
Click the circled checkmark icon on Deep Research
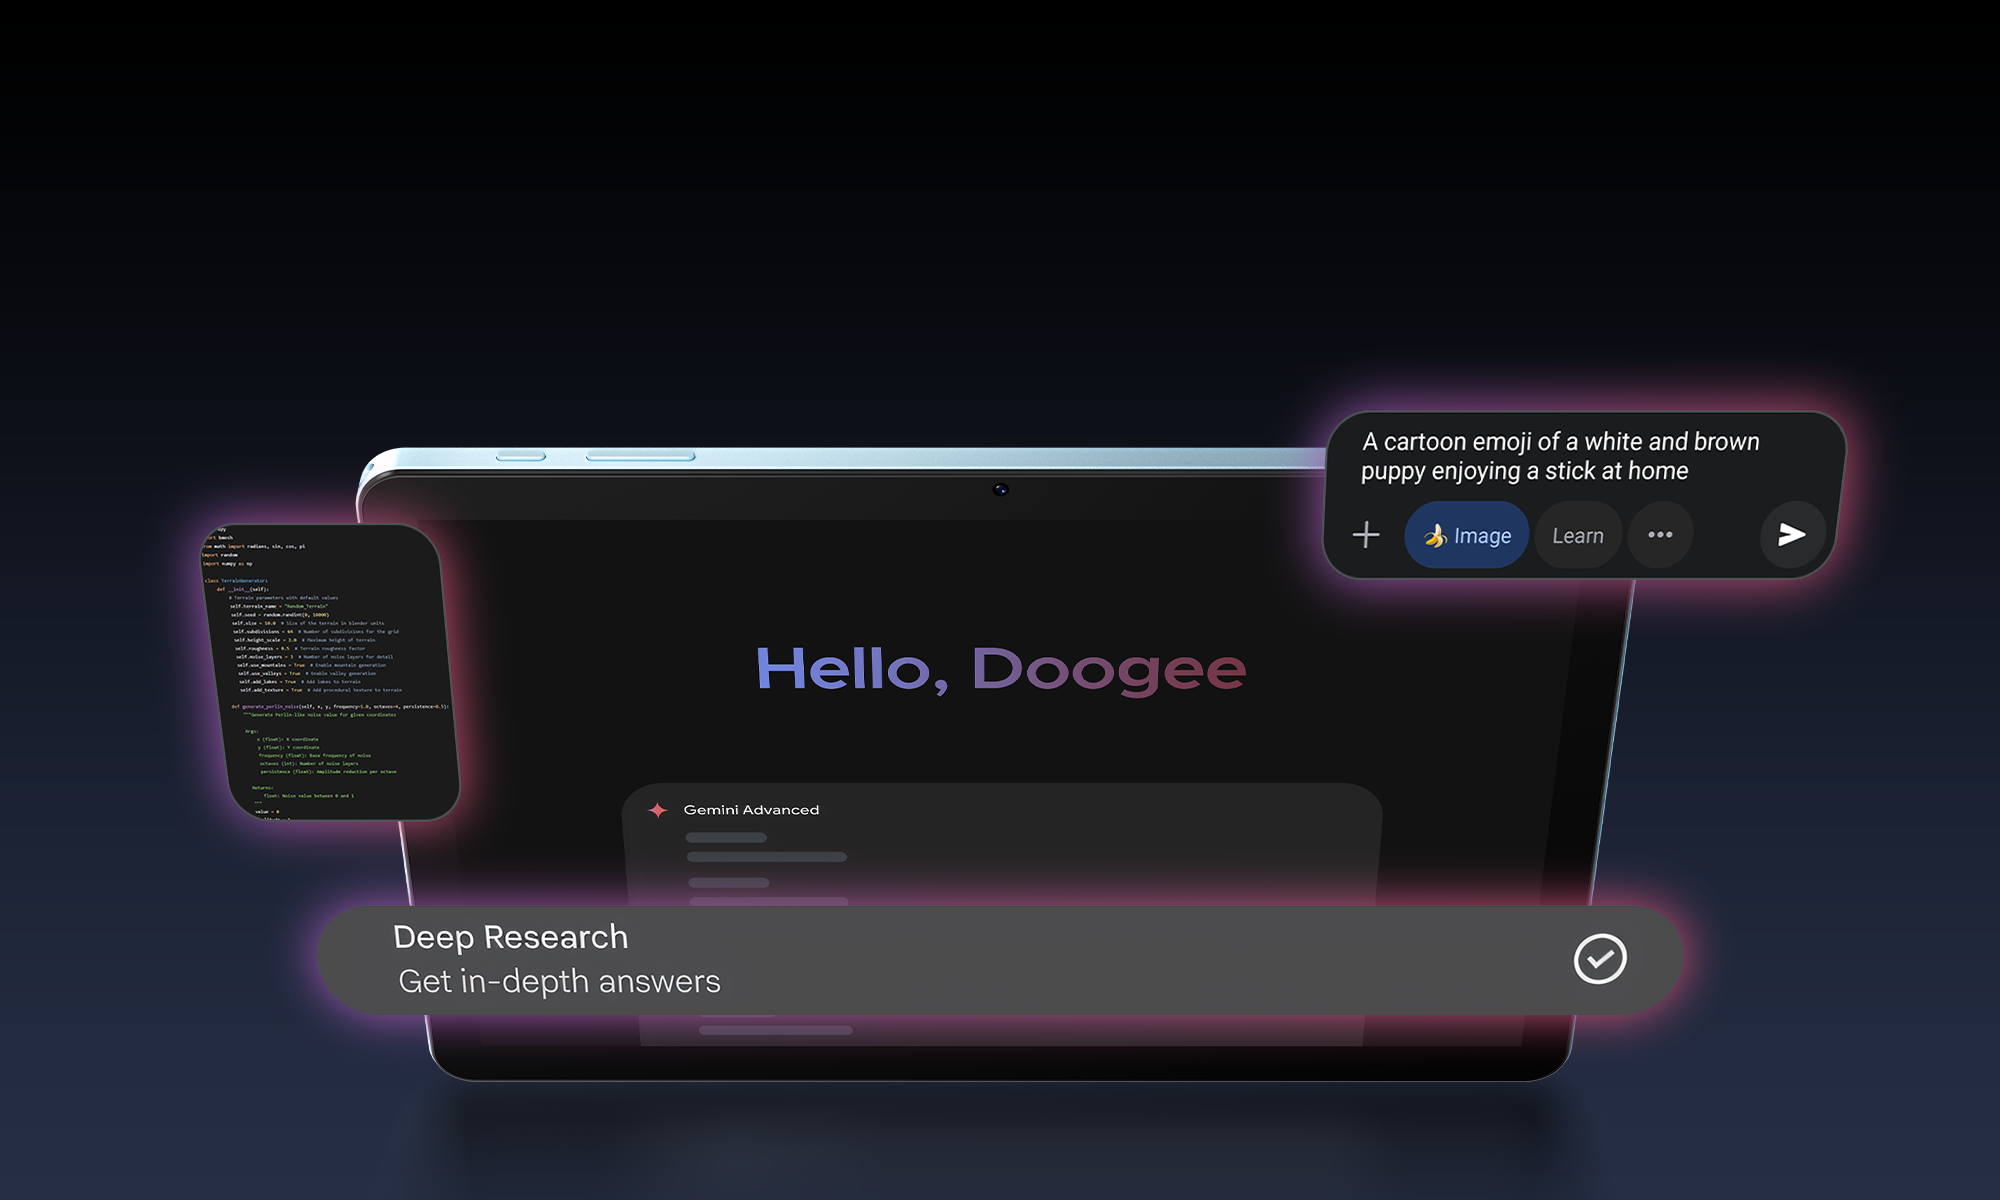[1598, 958]
